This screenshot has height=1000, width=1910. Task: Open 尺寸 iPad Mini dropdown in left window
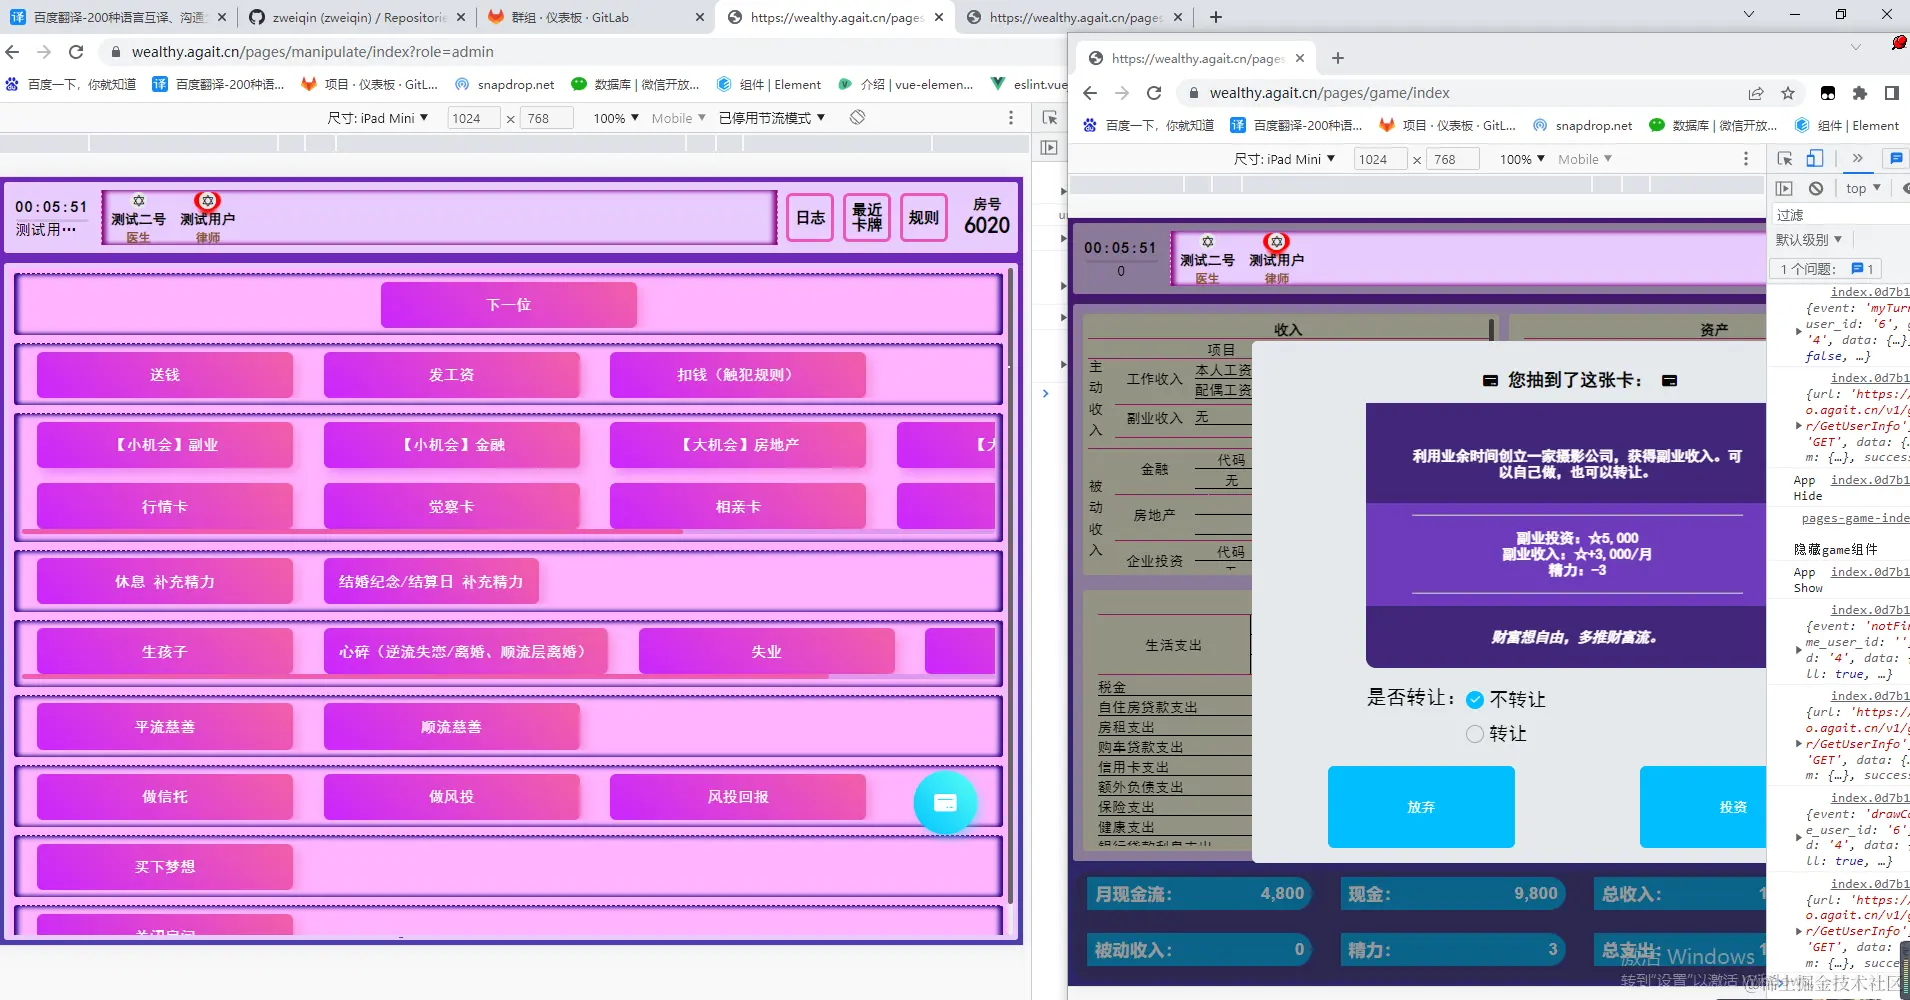(378, 118)
